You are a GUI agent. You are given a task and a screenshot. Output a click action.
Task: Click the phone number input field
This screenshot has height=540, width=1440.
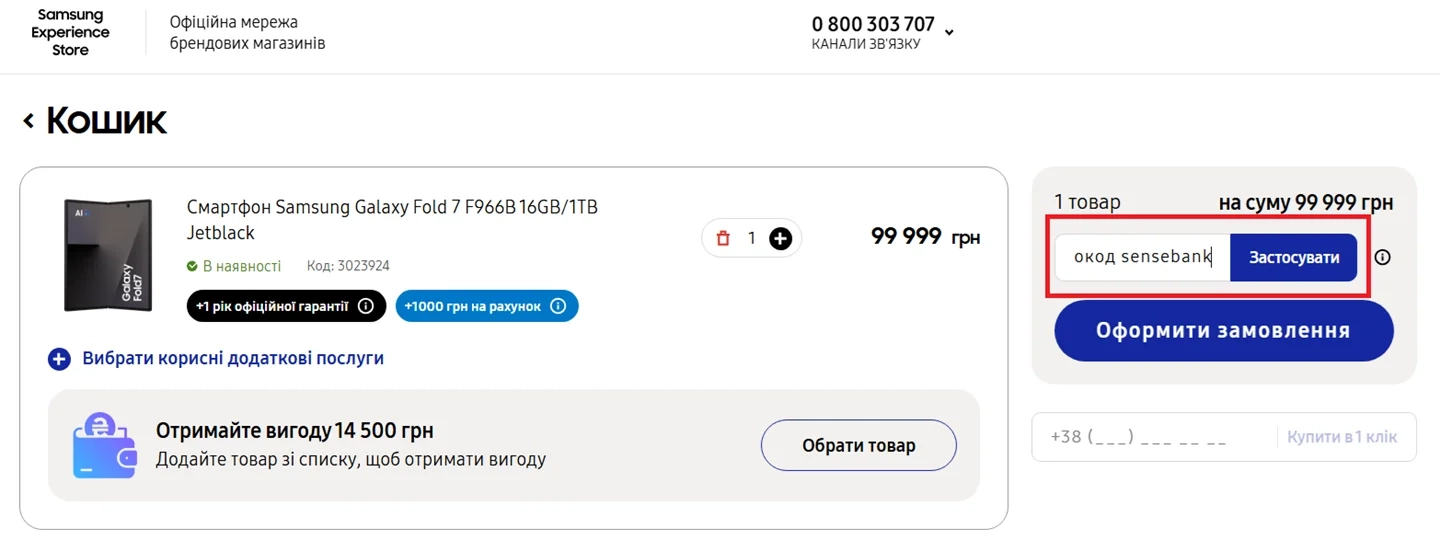[1150, 437]
